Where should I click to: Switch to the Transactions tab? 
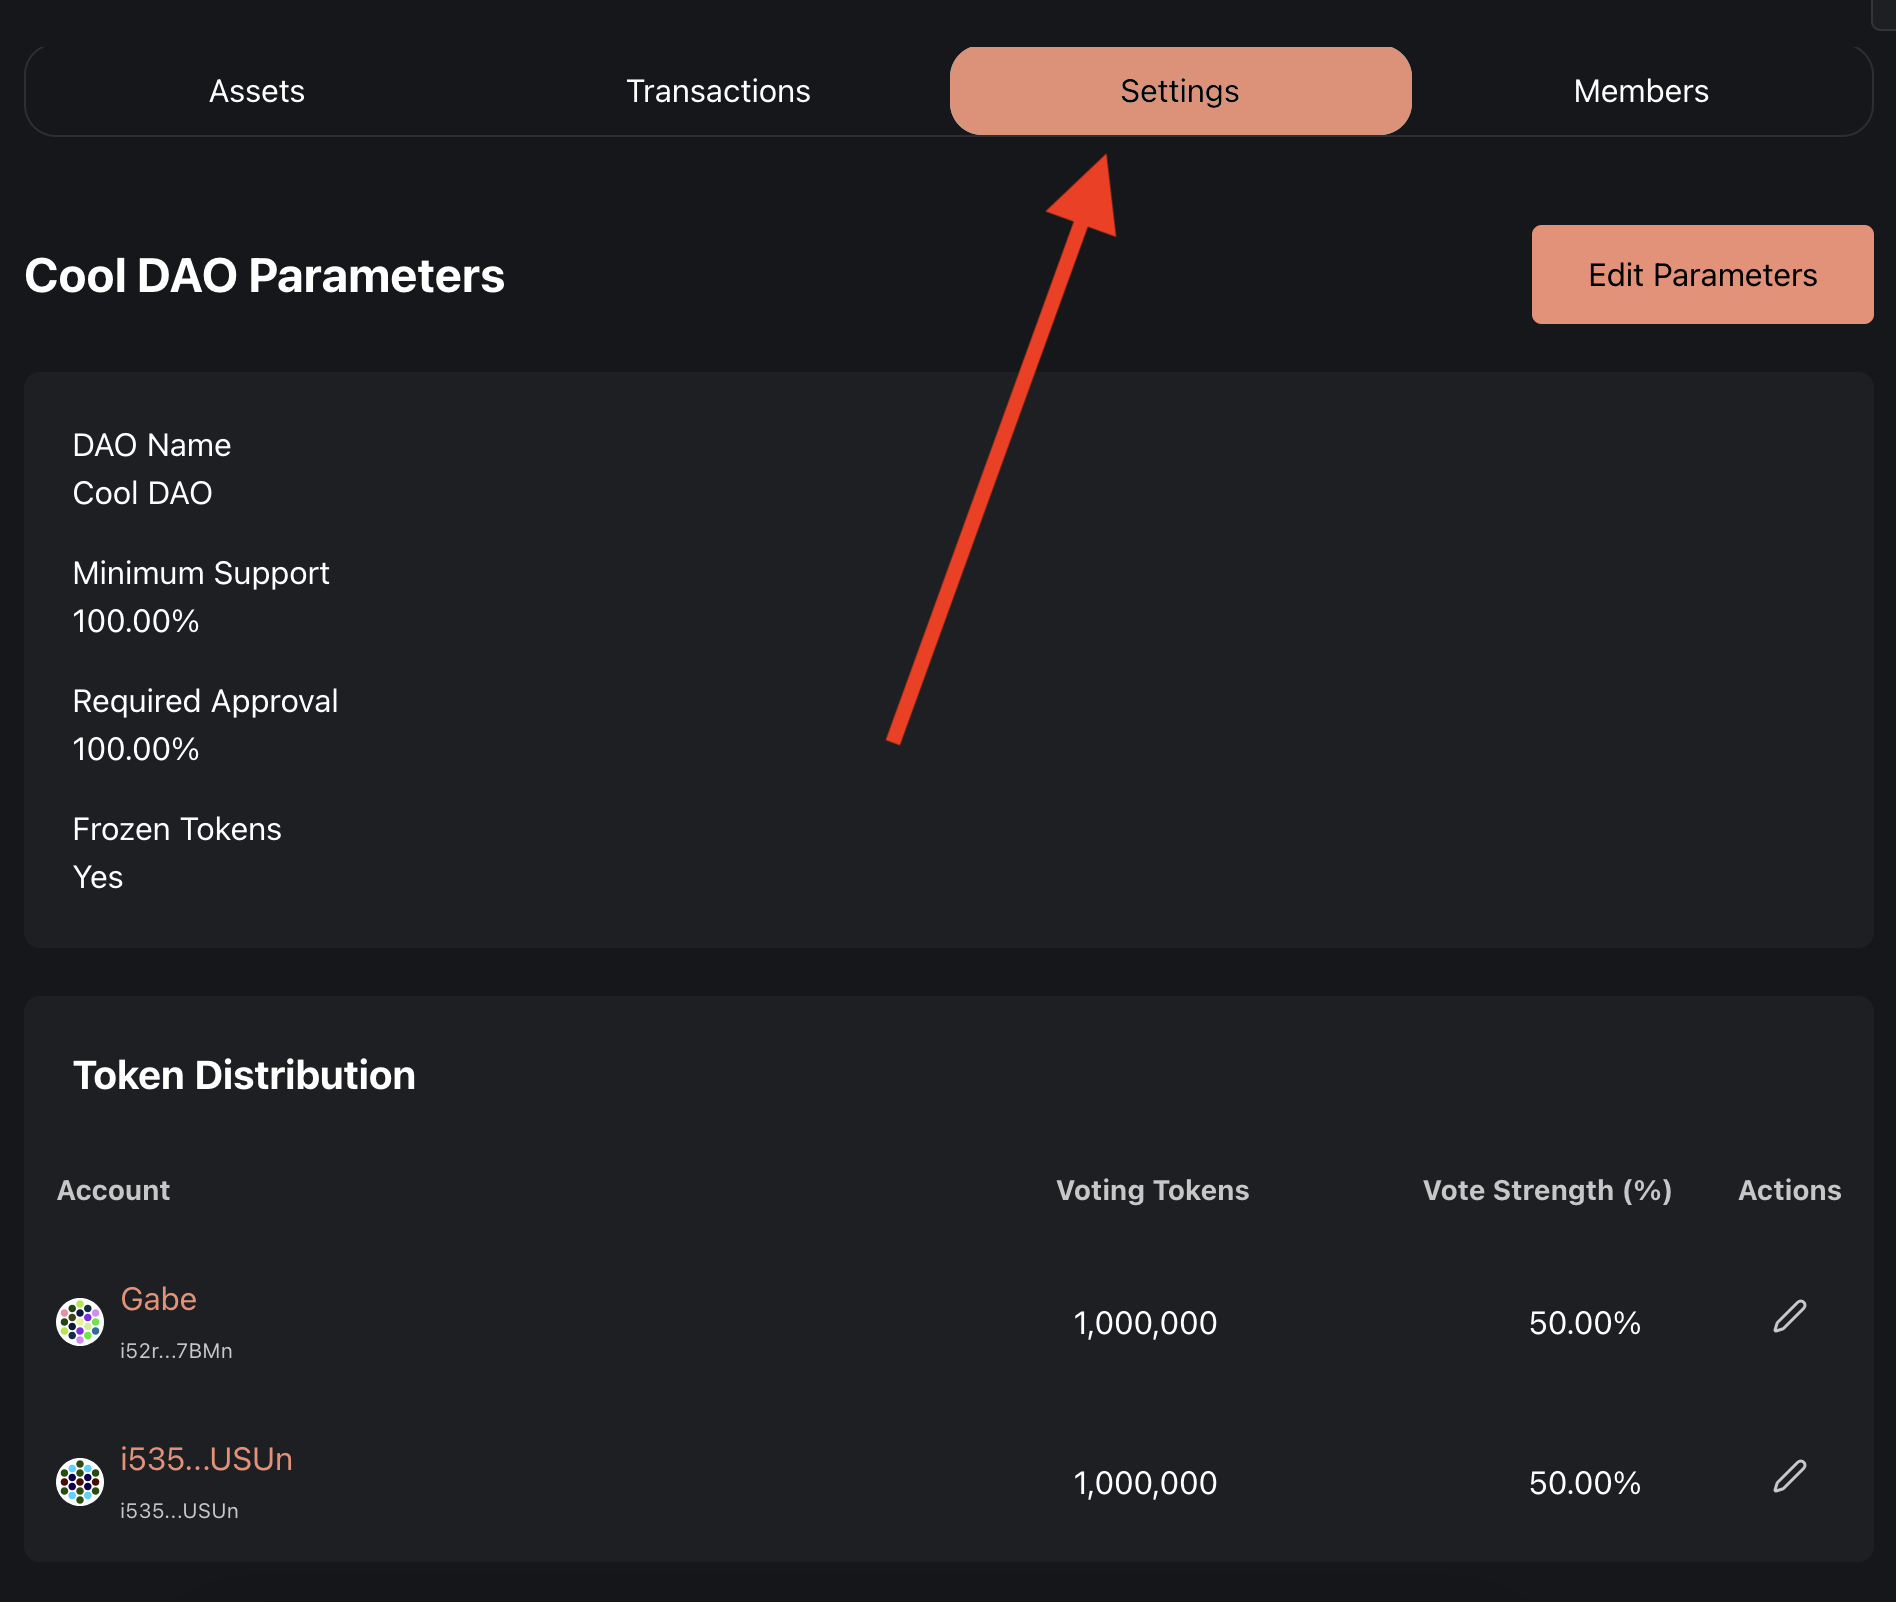point(718,91)
